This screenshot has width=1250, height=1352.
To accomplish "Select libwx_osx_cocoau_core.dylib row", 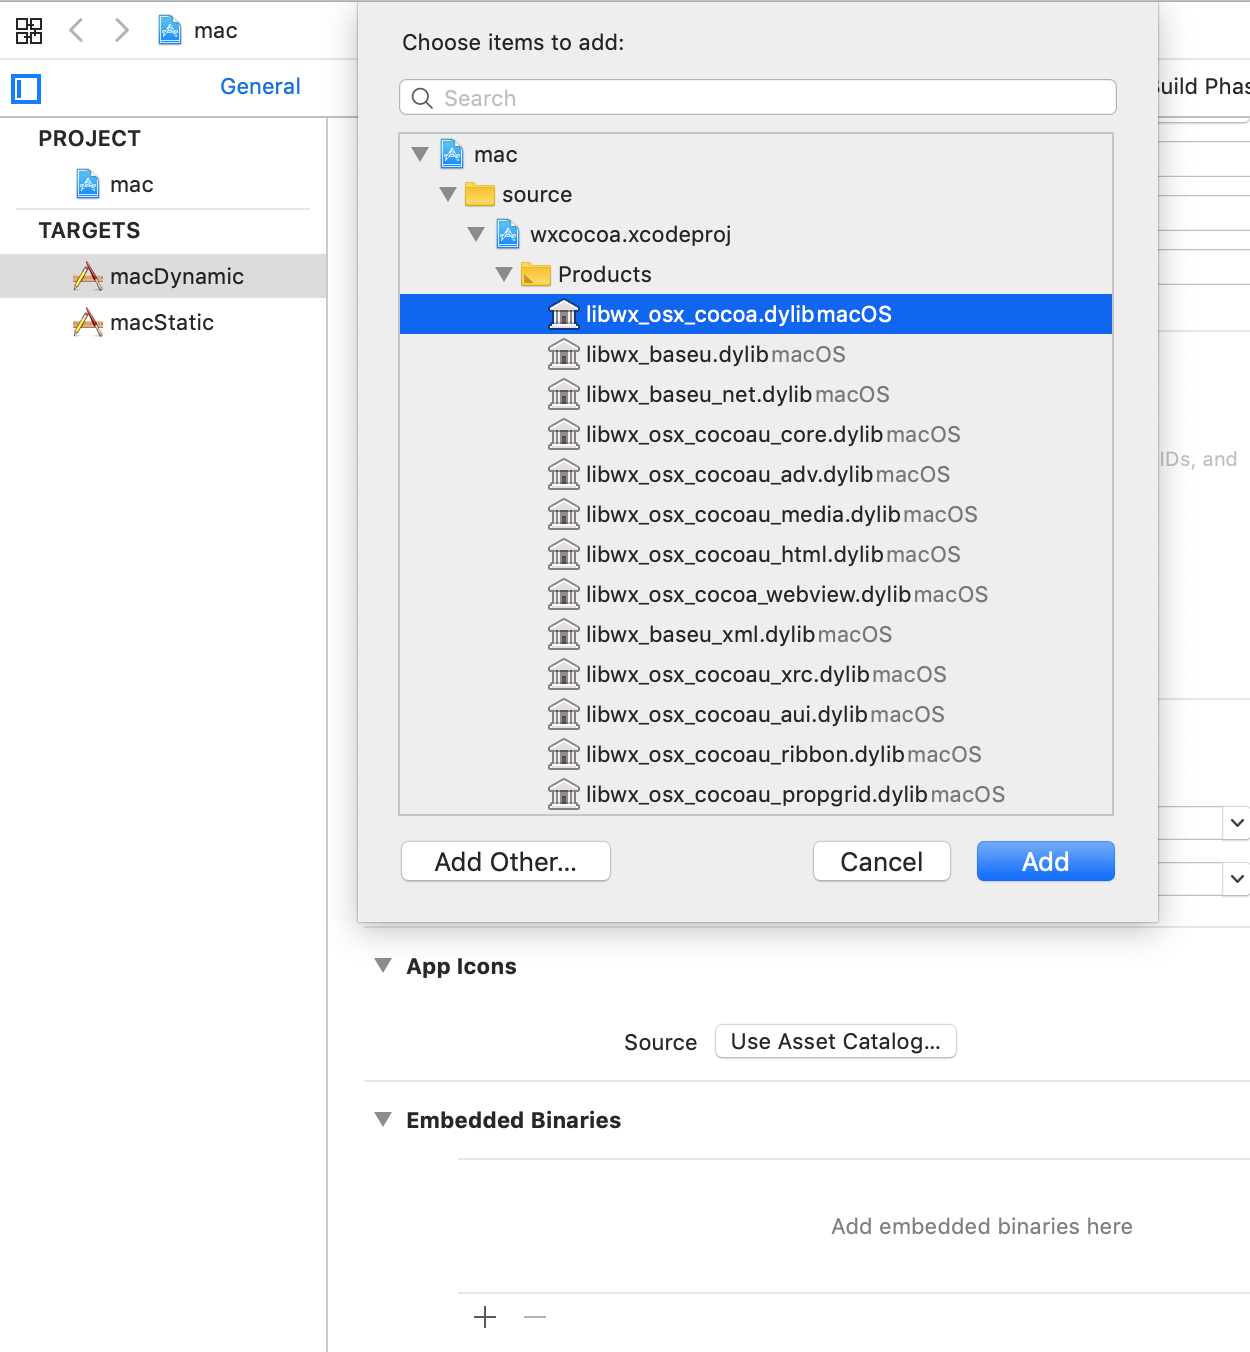I will click(x=756, y=434).
